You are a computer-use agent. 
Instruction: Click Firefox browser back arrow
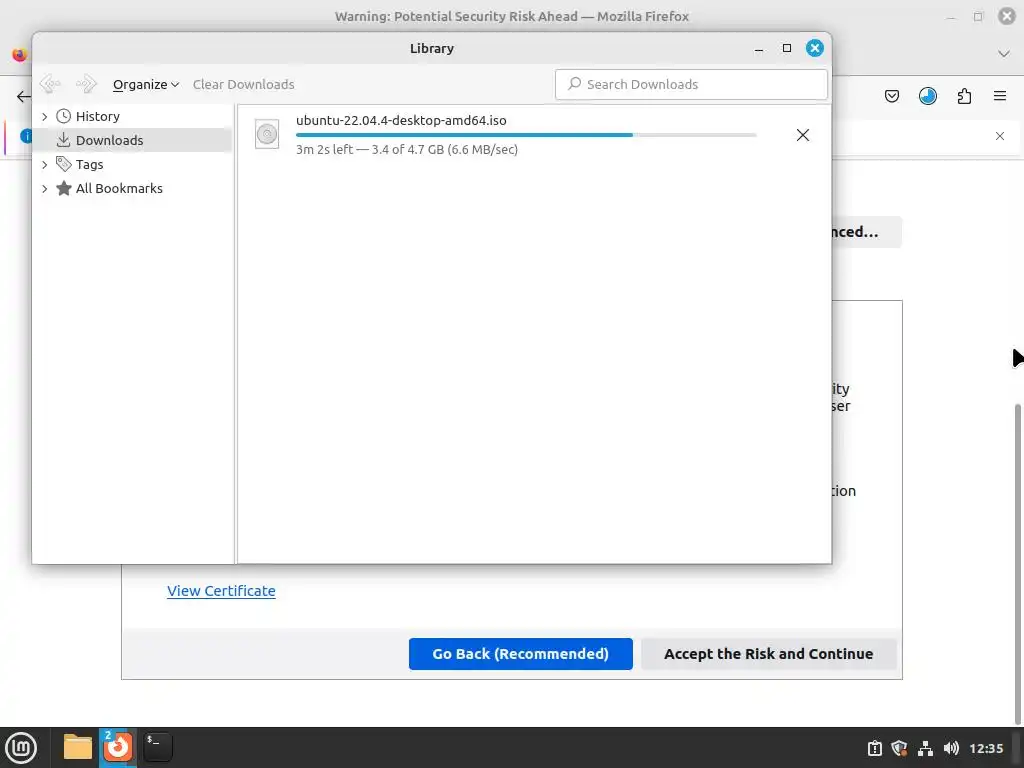(x=24, y=97)
